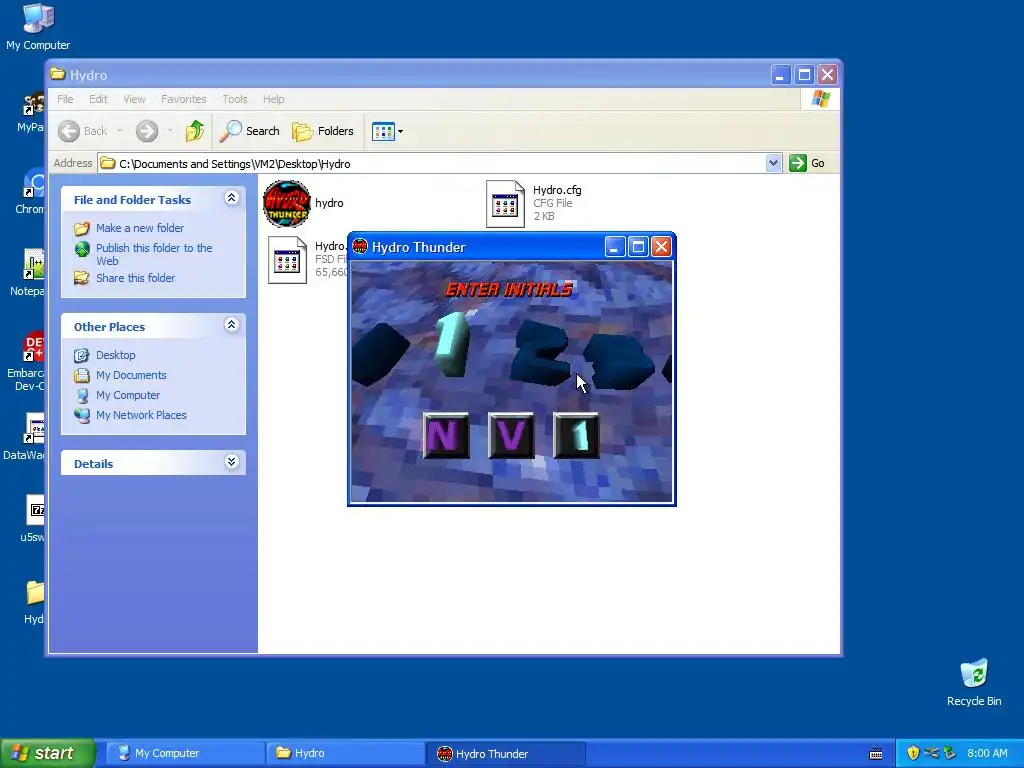The height and width of the screenshot is (768, 1024).
Task: Click the network connection tray icon
Action: tap(931, 753)
